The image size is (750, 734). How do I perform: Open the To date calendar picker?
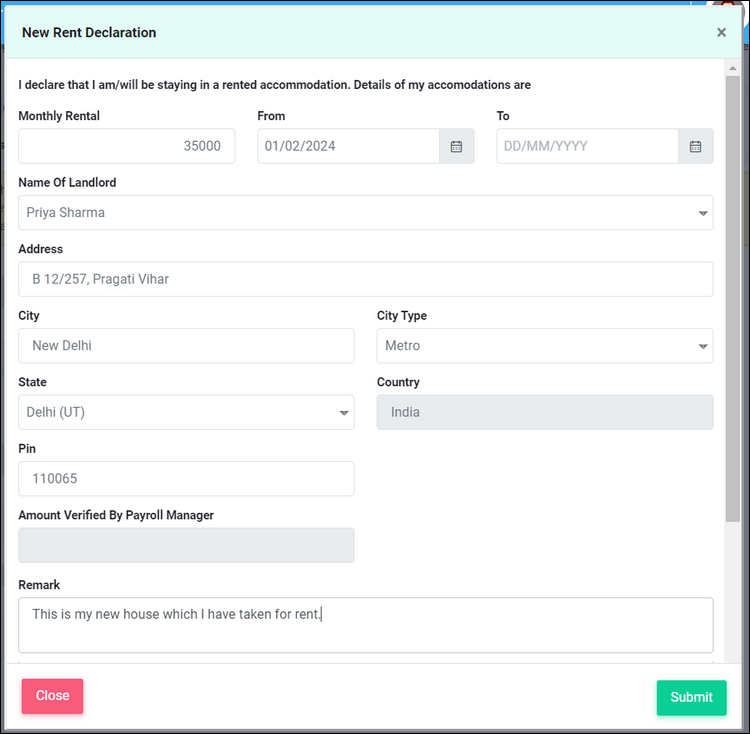695,146
